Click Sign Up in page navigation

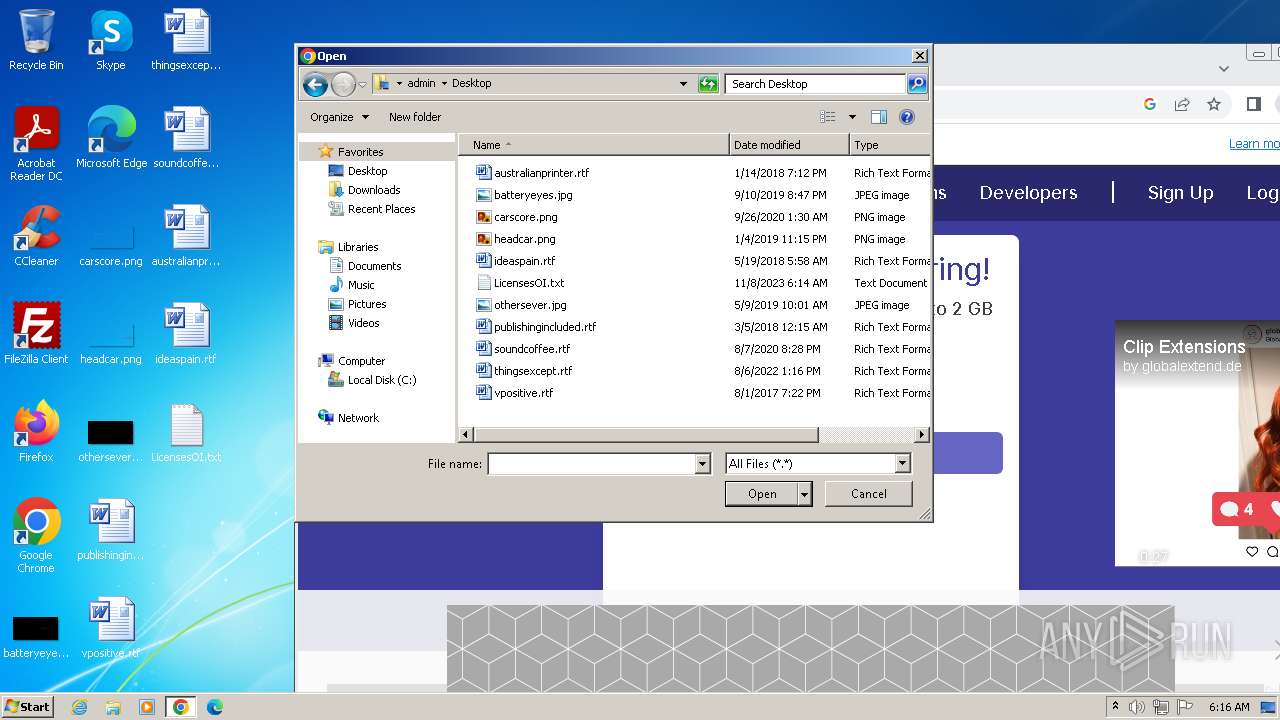[1180, 193]
